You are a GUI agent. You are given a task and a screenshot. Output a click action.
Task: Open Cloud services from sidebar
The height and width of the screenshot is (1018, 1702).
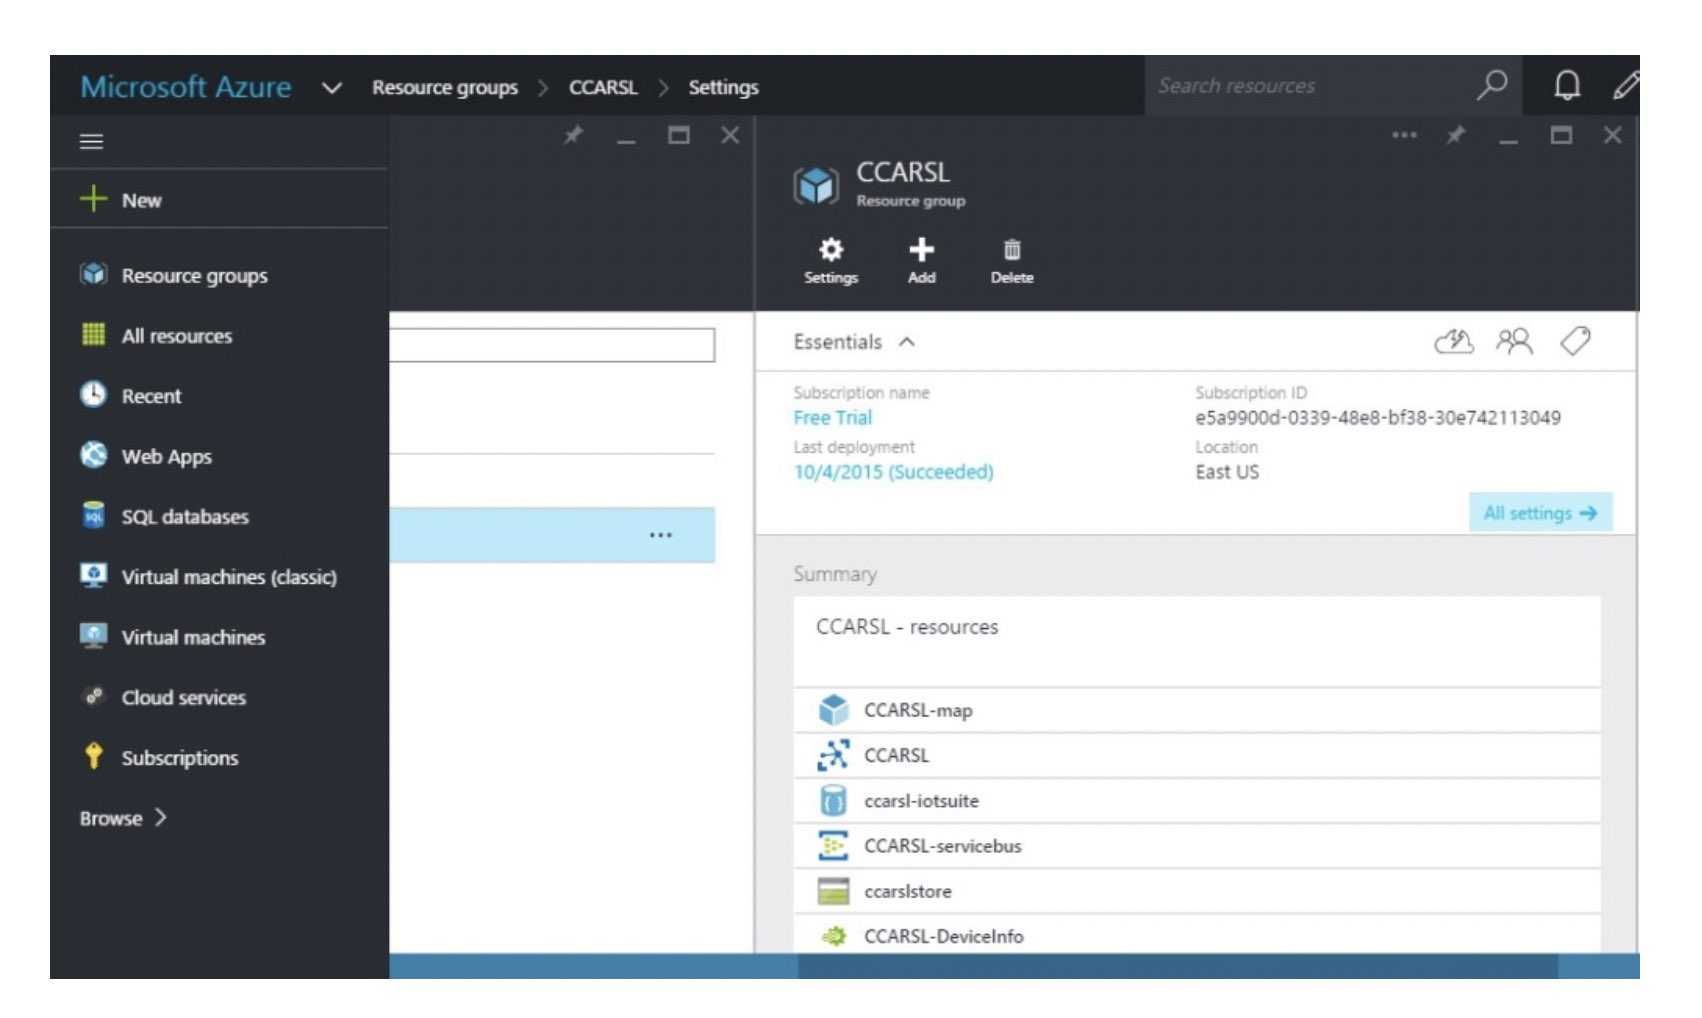click(183, 697)
